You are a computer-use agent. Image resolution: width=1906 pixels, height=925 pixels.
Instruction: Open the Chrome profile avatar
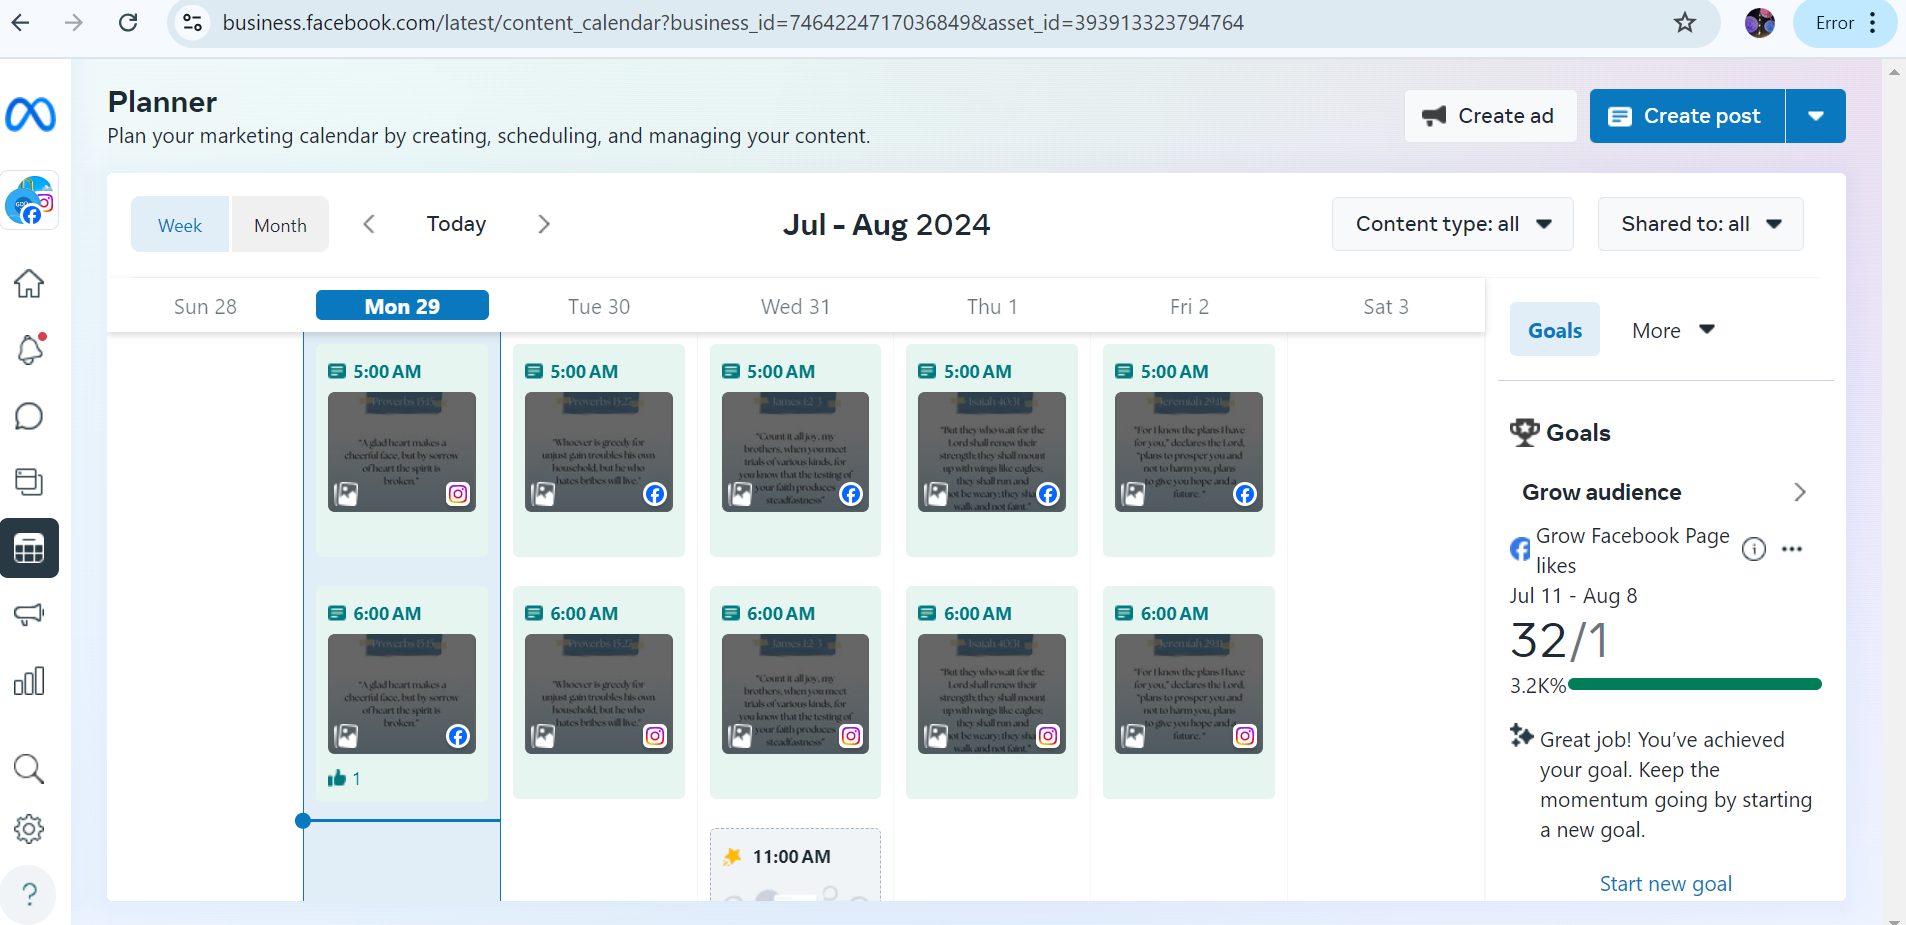1760,23
